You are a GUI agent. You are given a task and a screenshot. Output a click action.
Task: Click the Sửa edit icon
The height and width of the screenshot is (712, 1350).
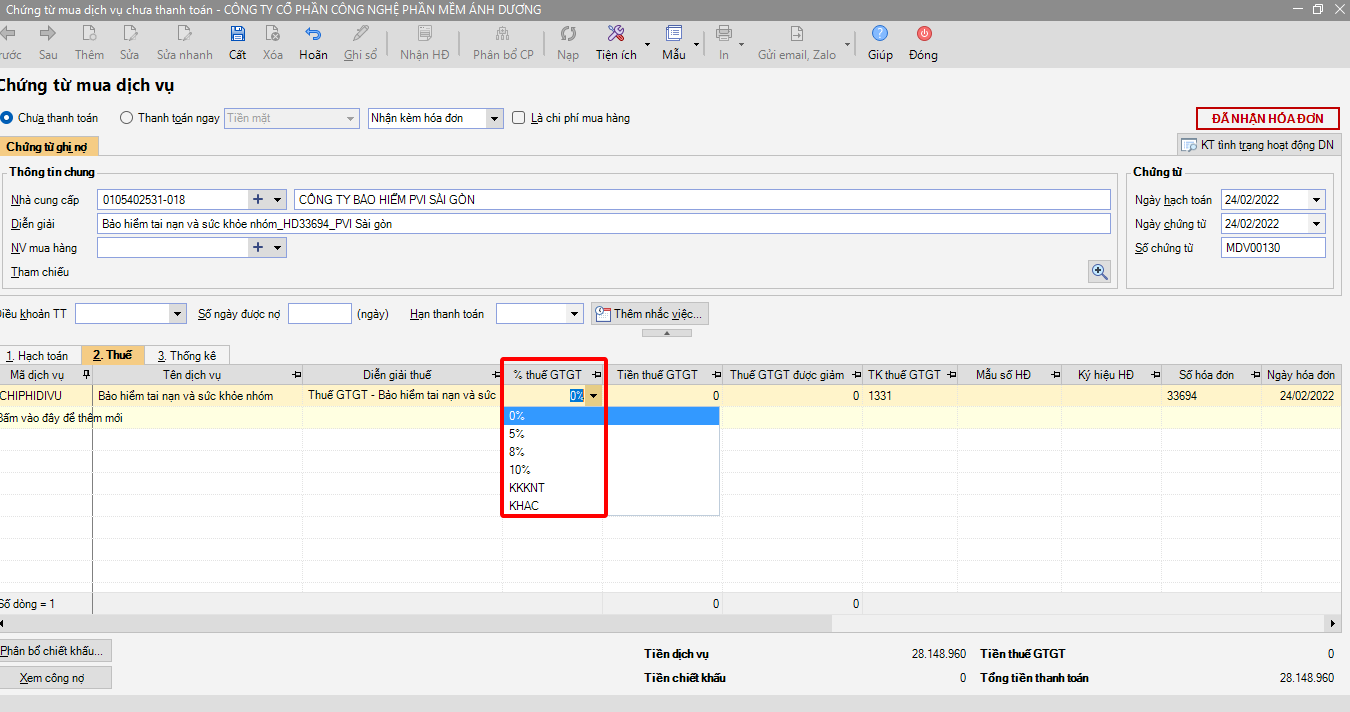130,34
